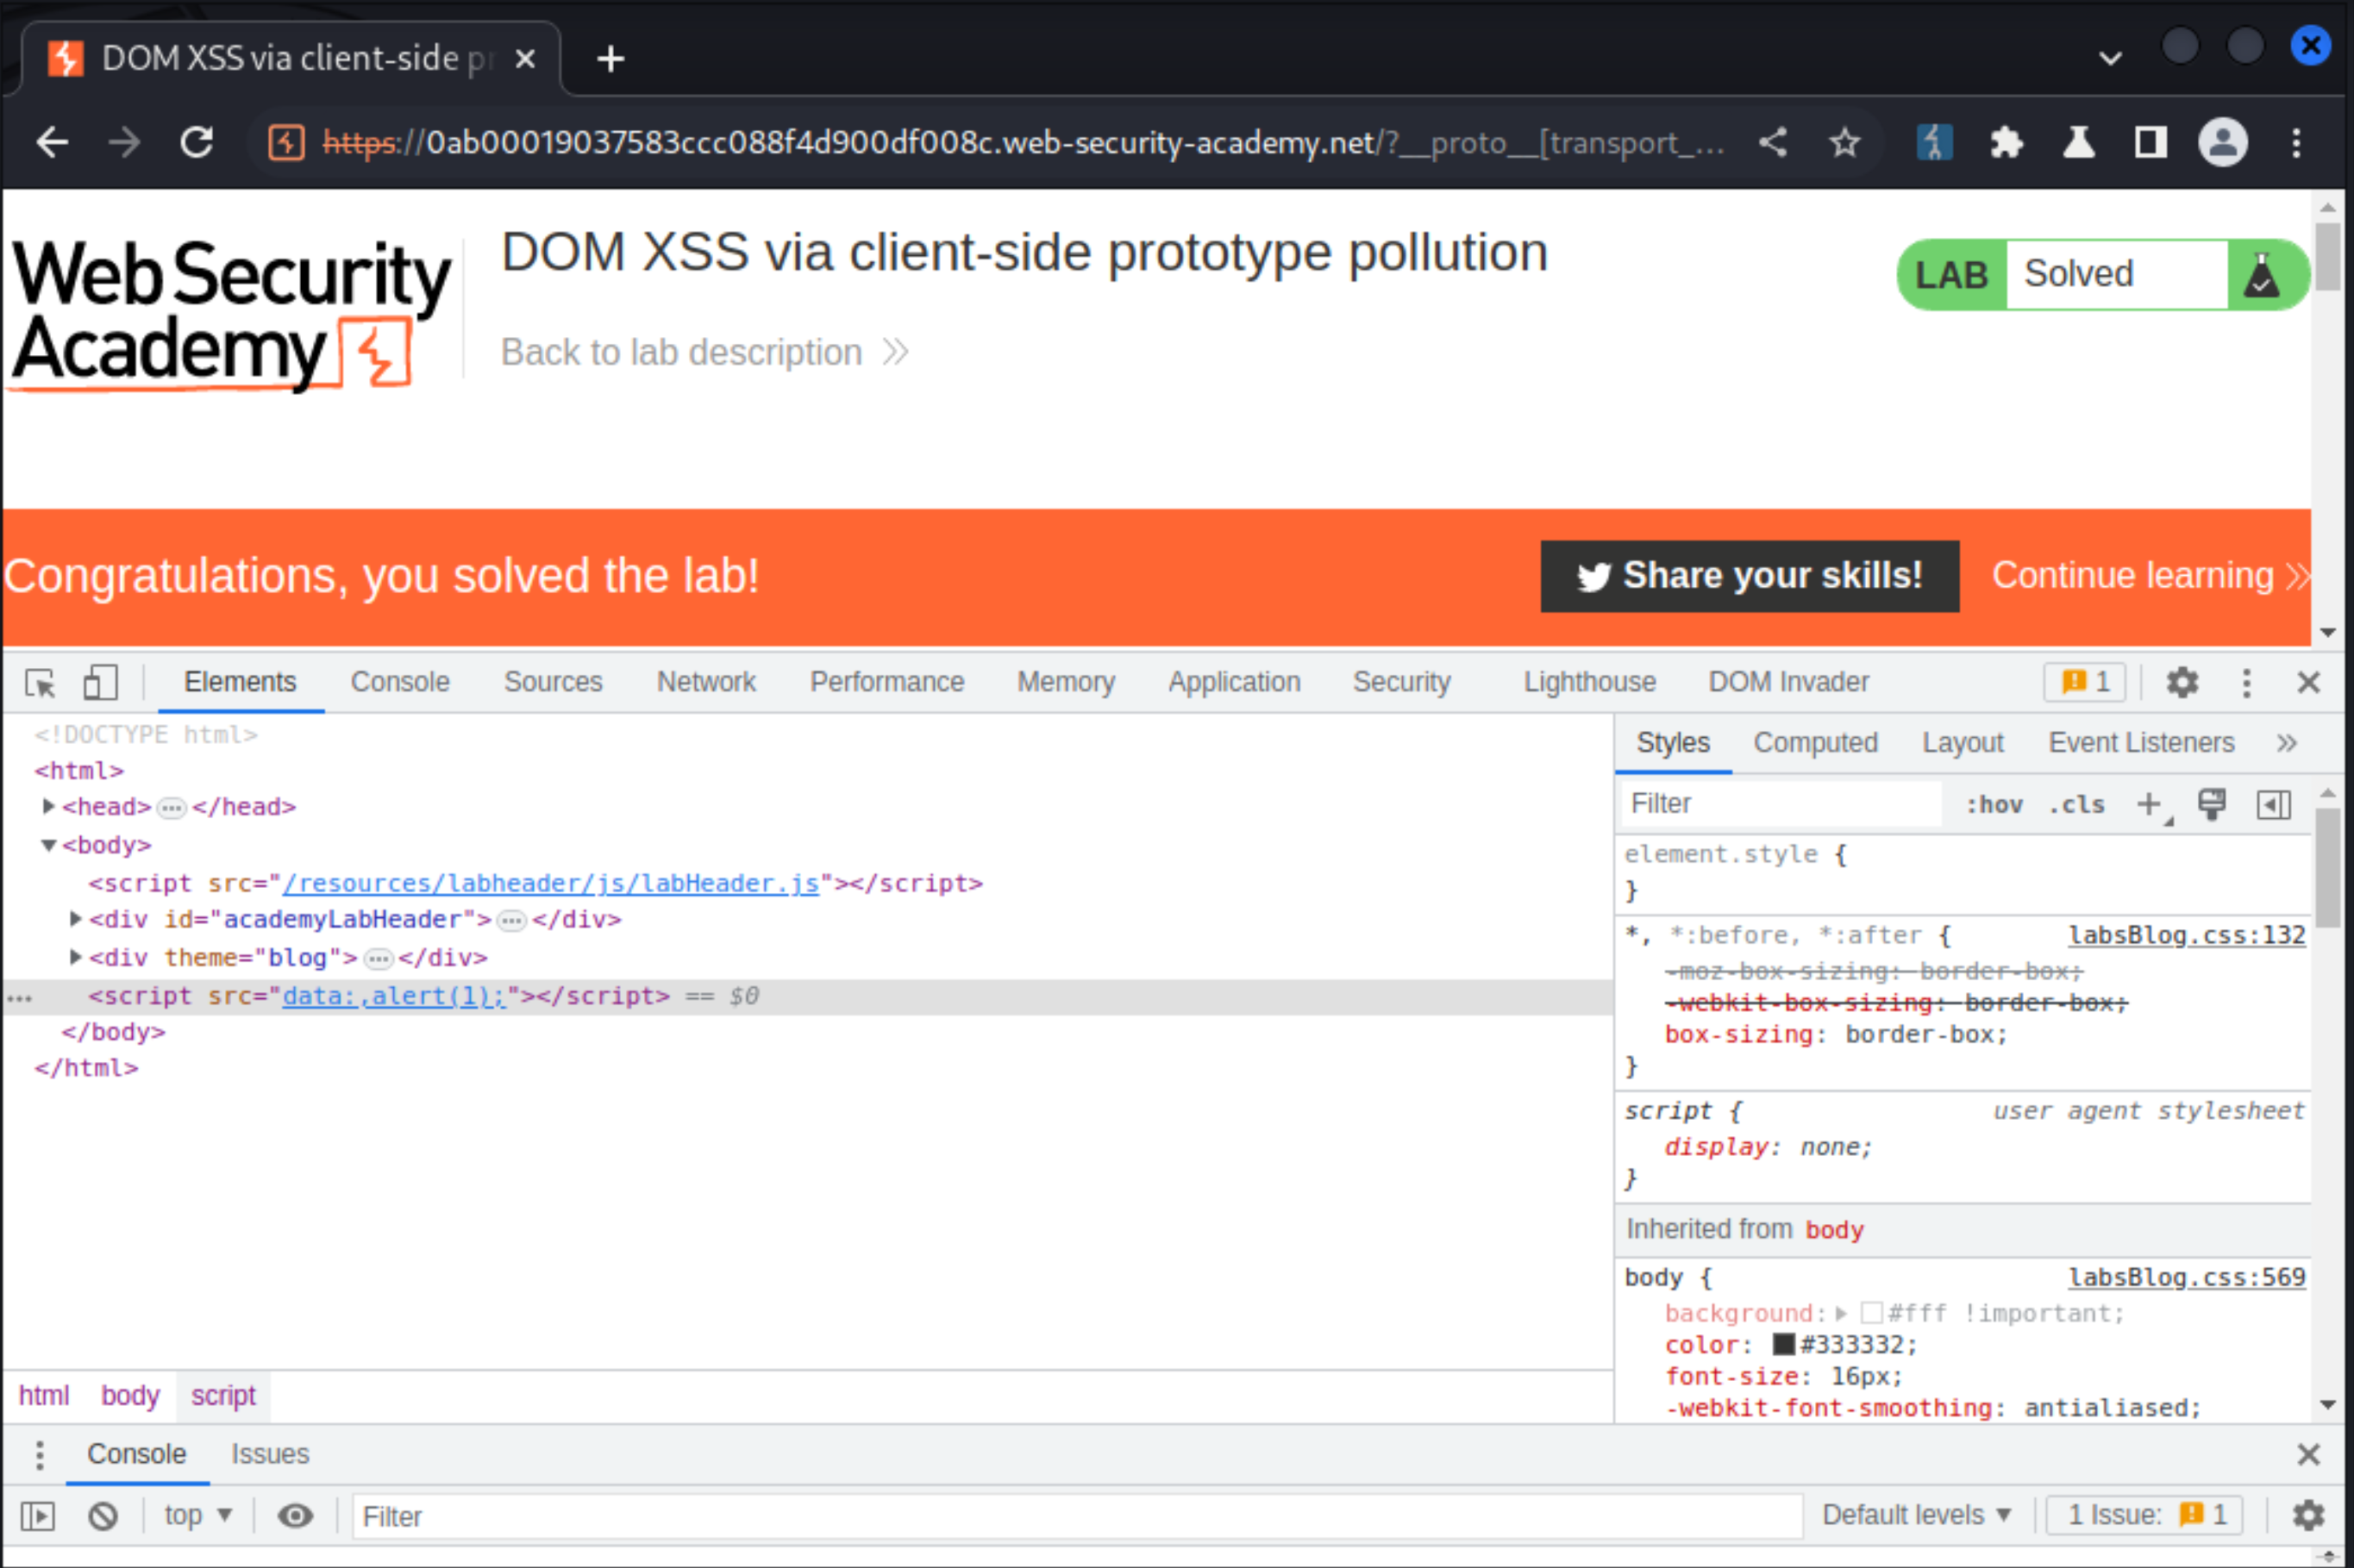Select the Event Listeners tab
Screen dimensions: 2354x1568
click(x=2140, y=743)
